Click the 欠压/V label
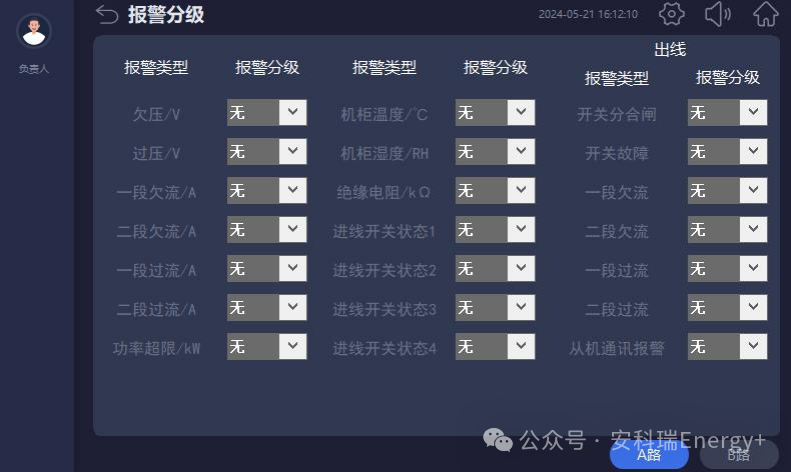 [156, 114]
